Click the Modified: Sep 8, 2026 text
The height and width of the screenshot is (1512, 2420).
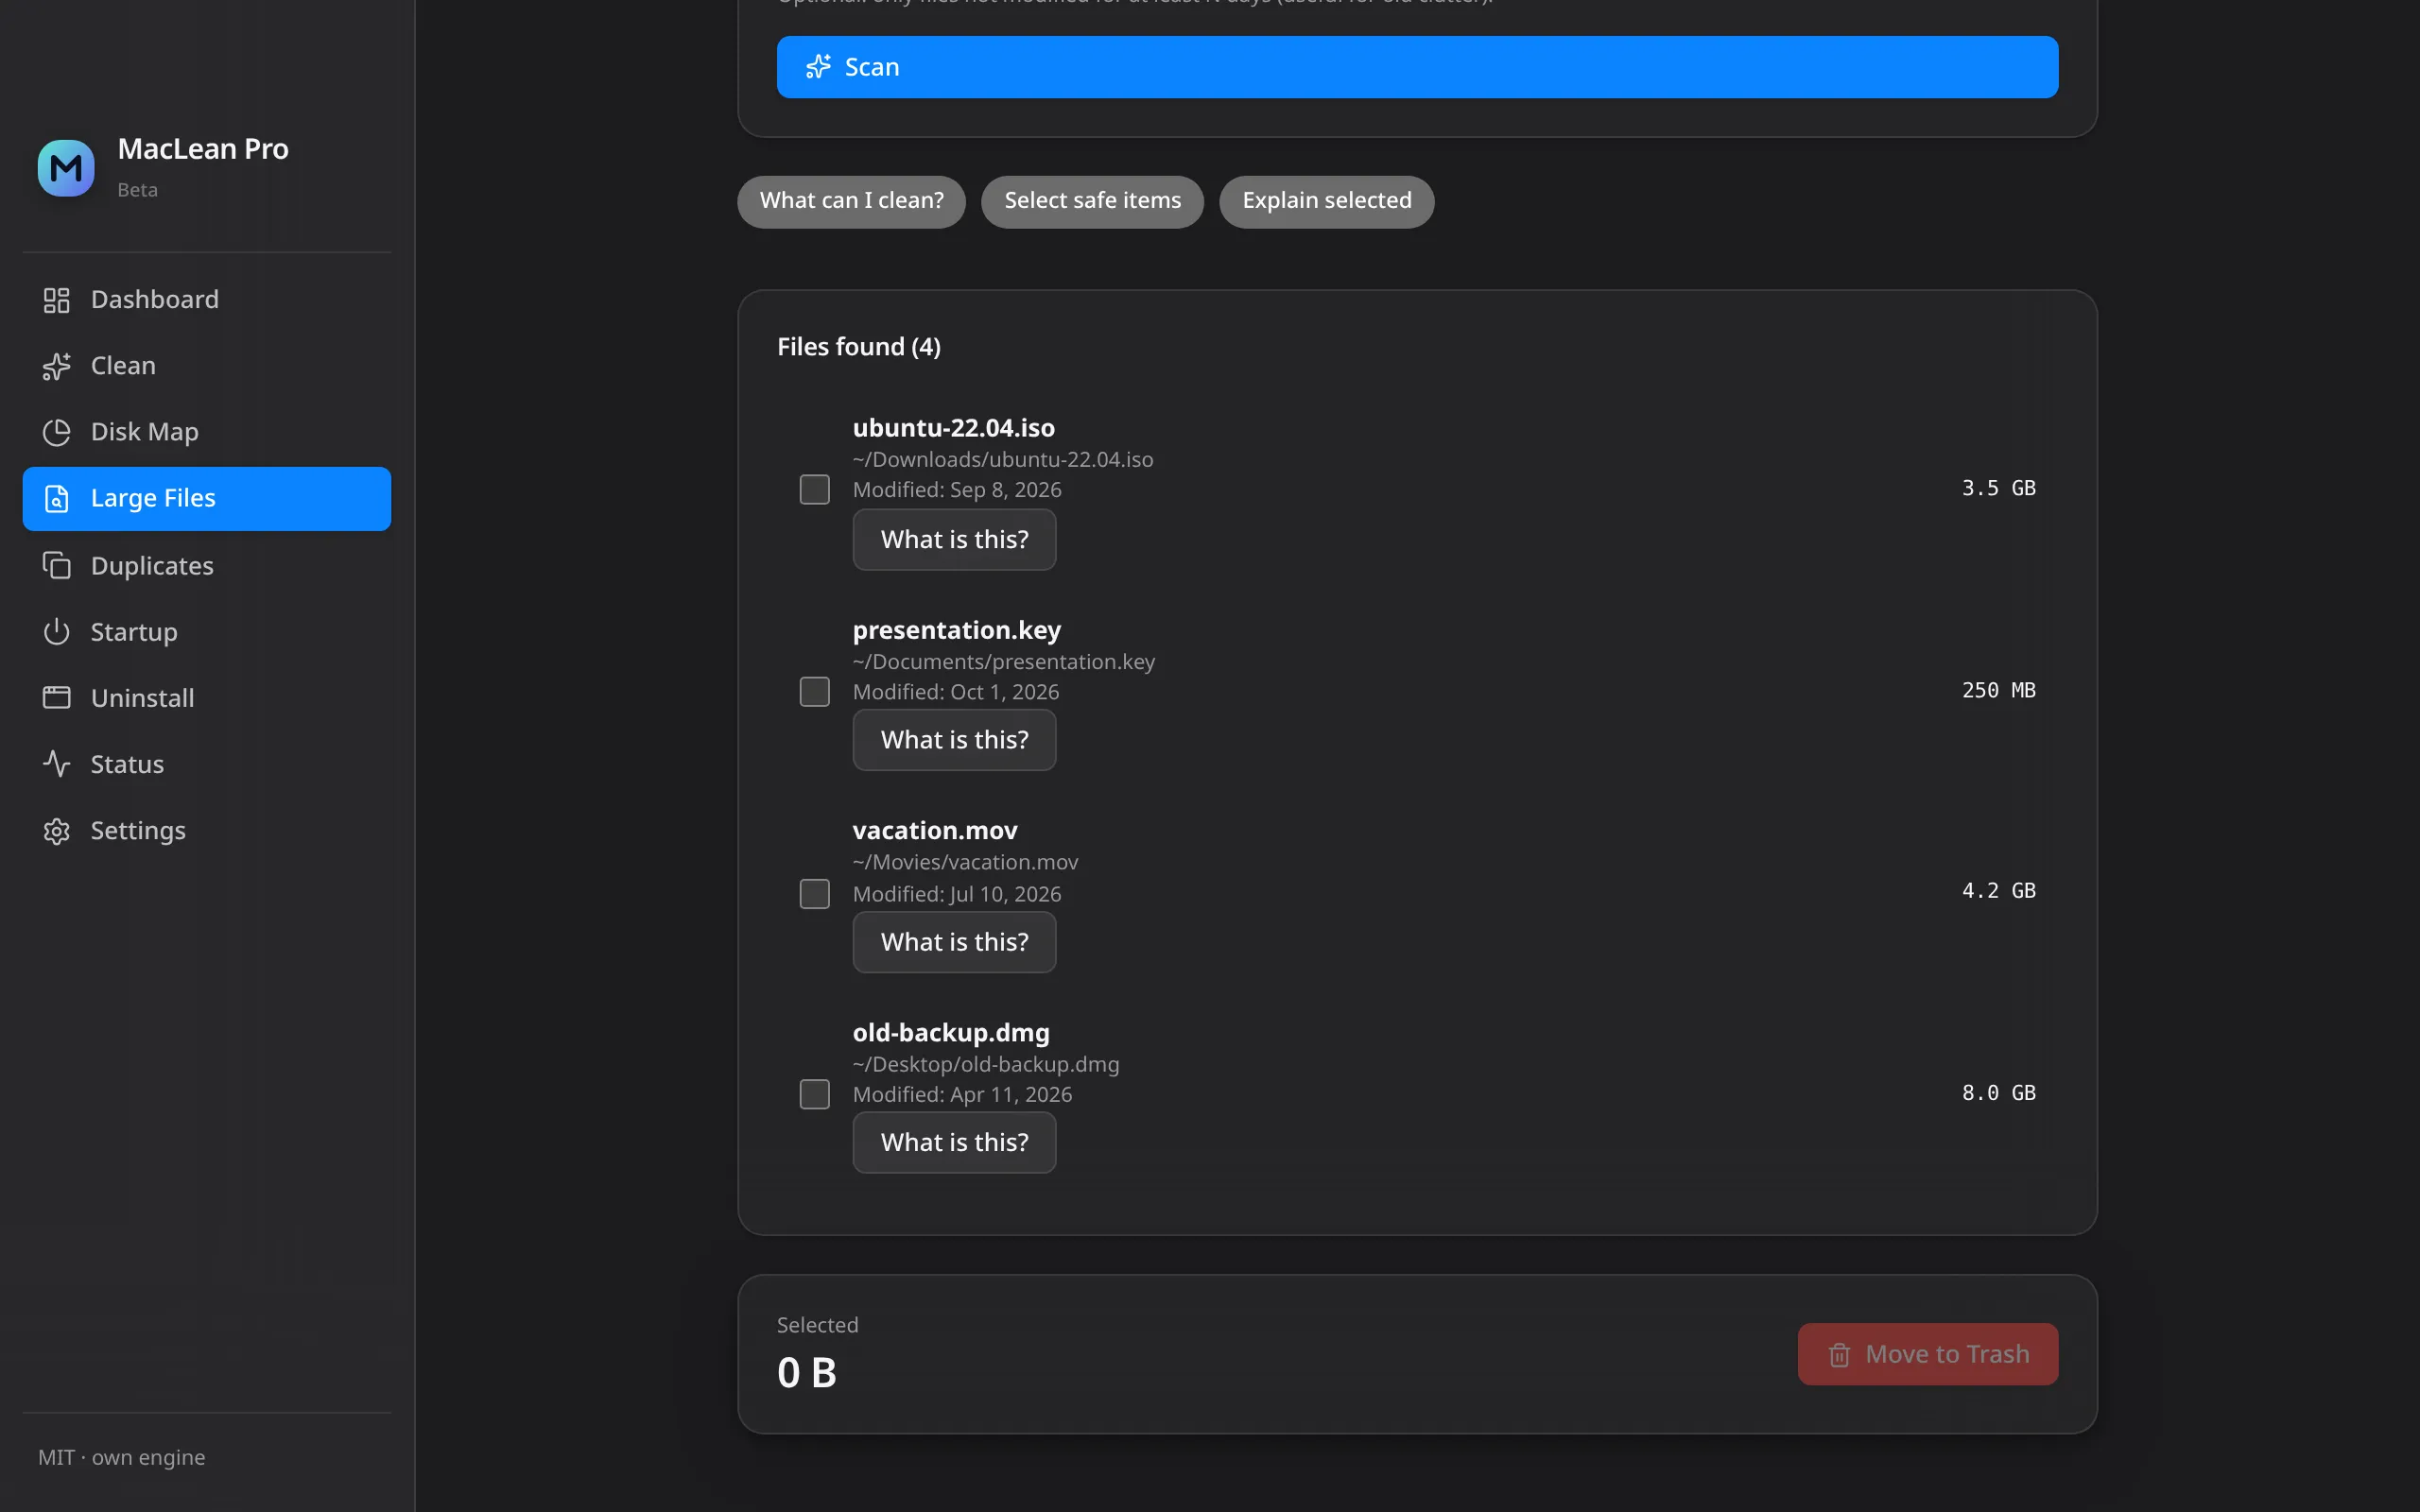(x=957, y=490)
